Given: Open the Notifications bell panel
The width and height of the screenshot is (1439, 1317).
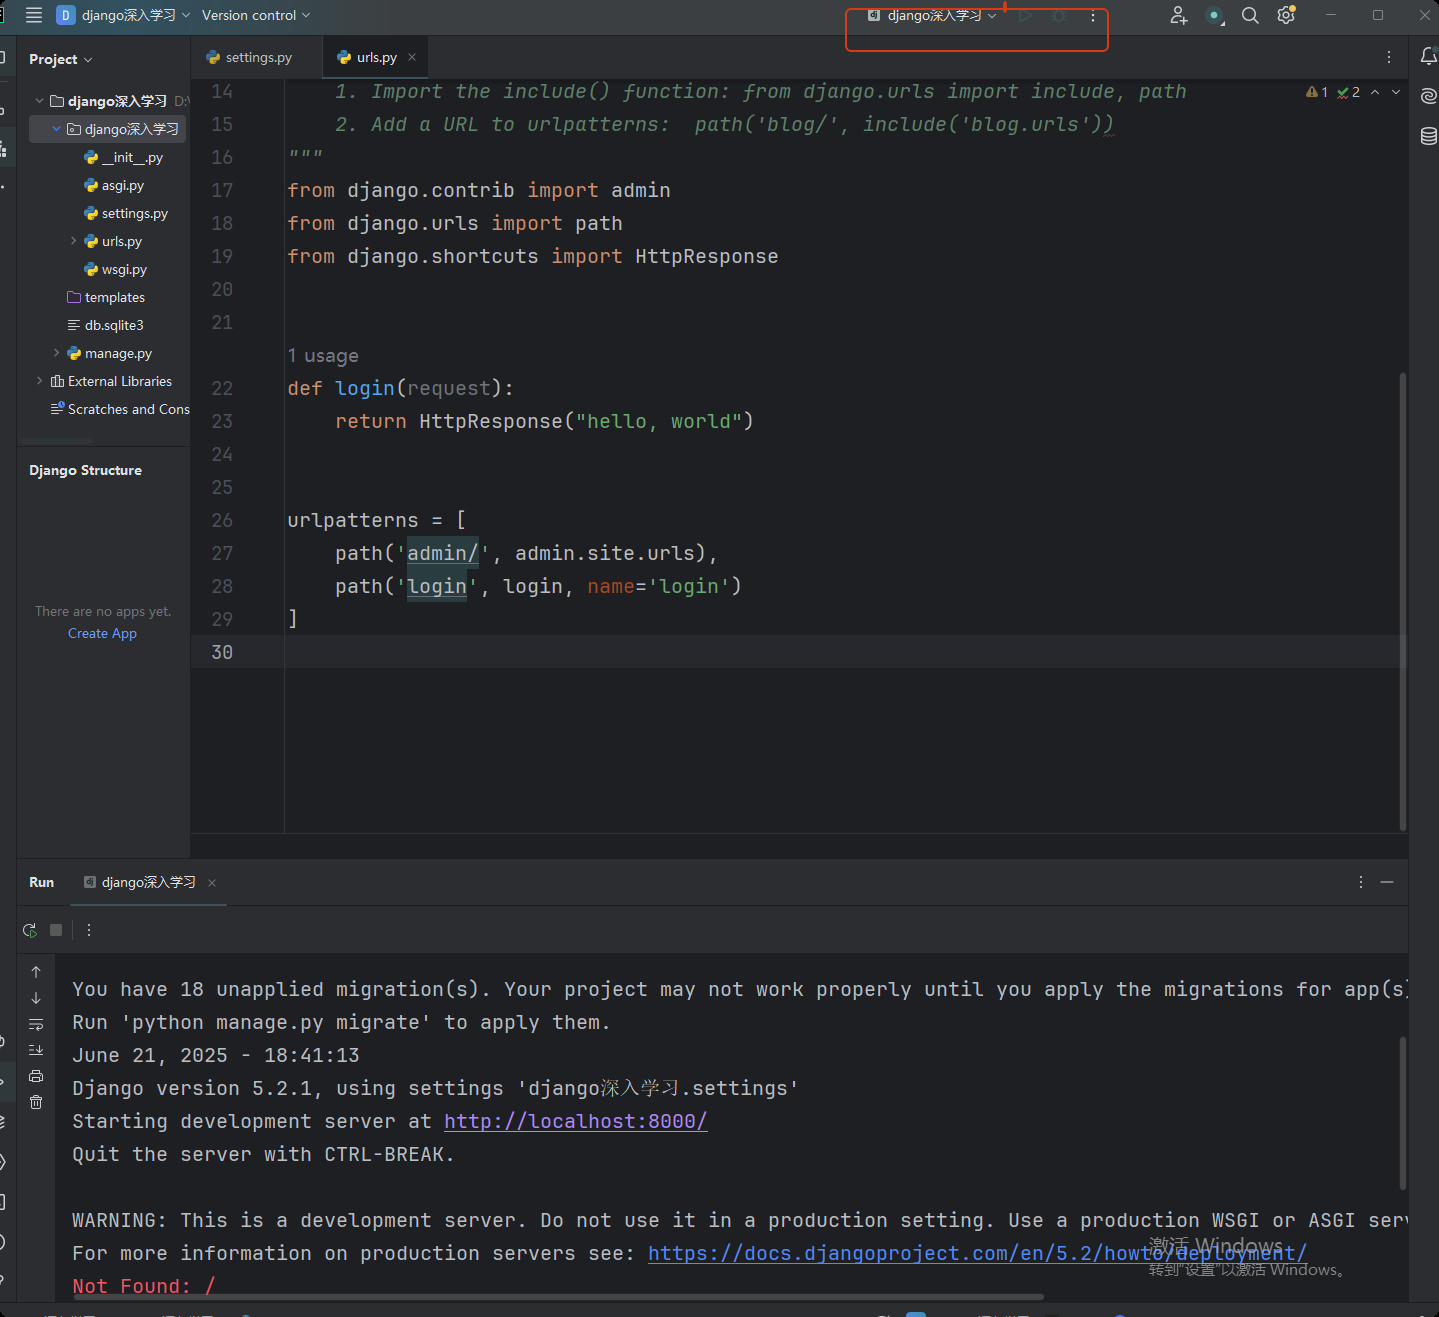Looking at the screenshot, I should 1428,57.
